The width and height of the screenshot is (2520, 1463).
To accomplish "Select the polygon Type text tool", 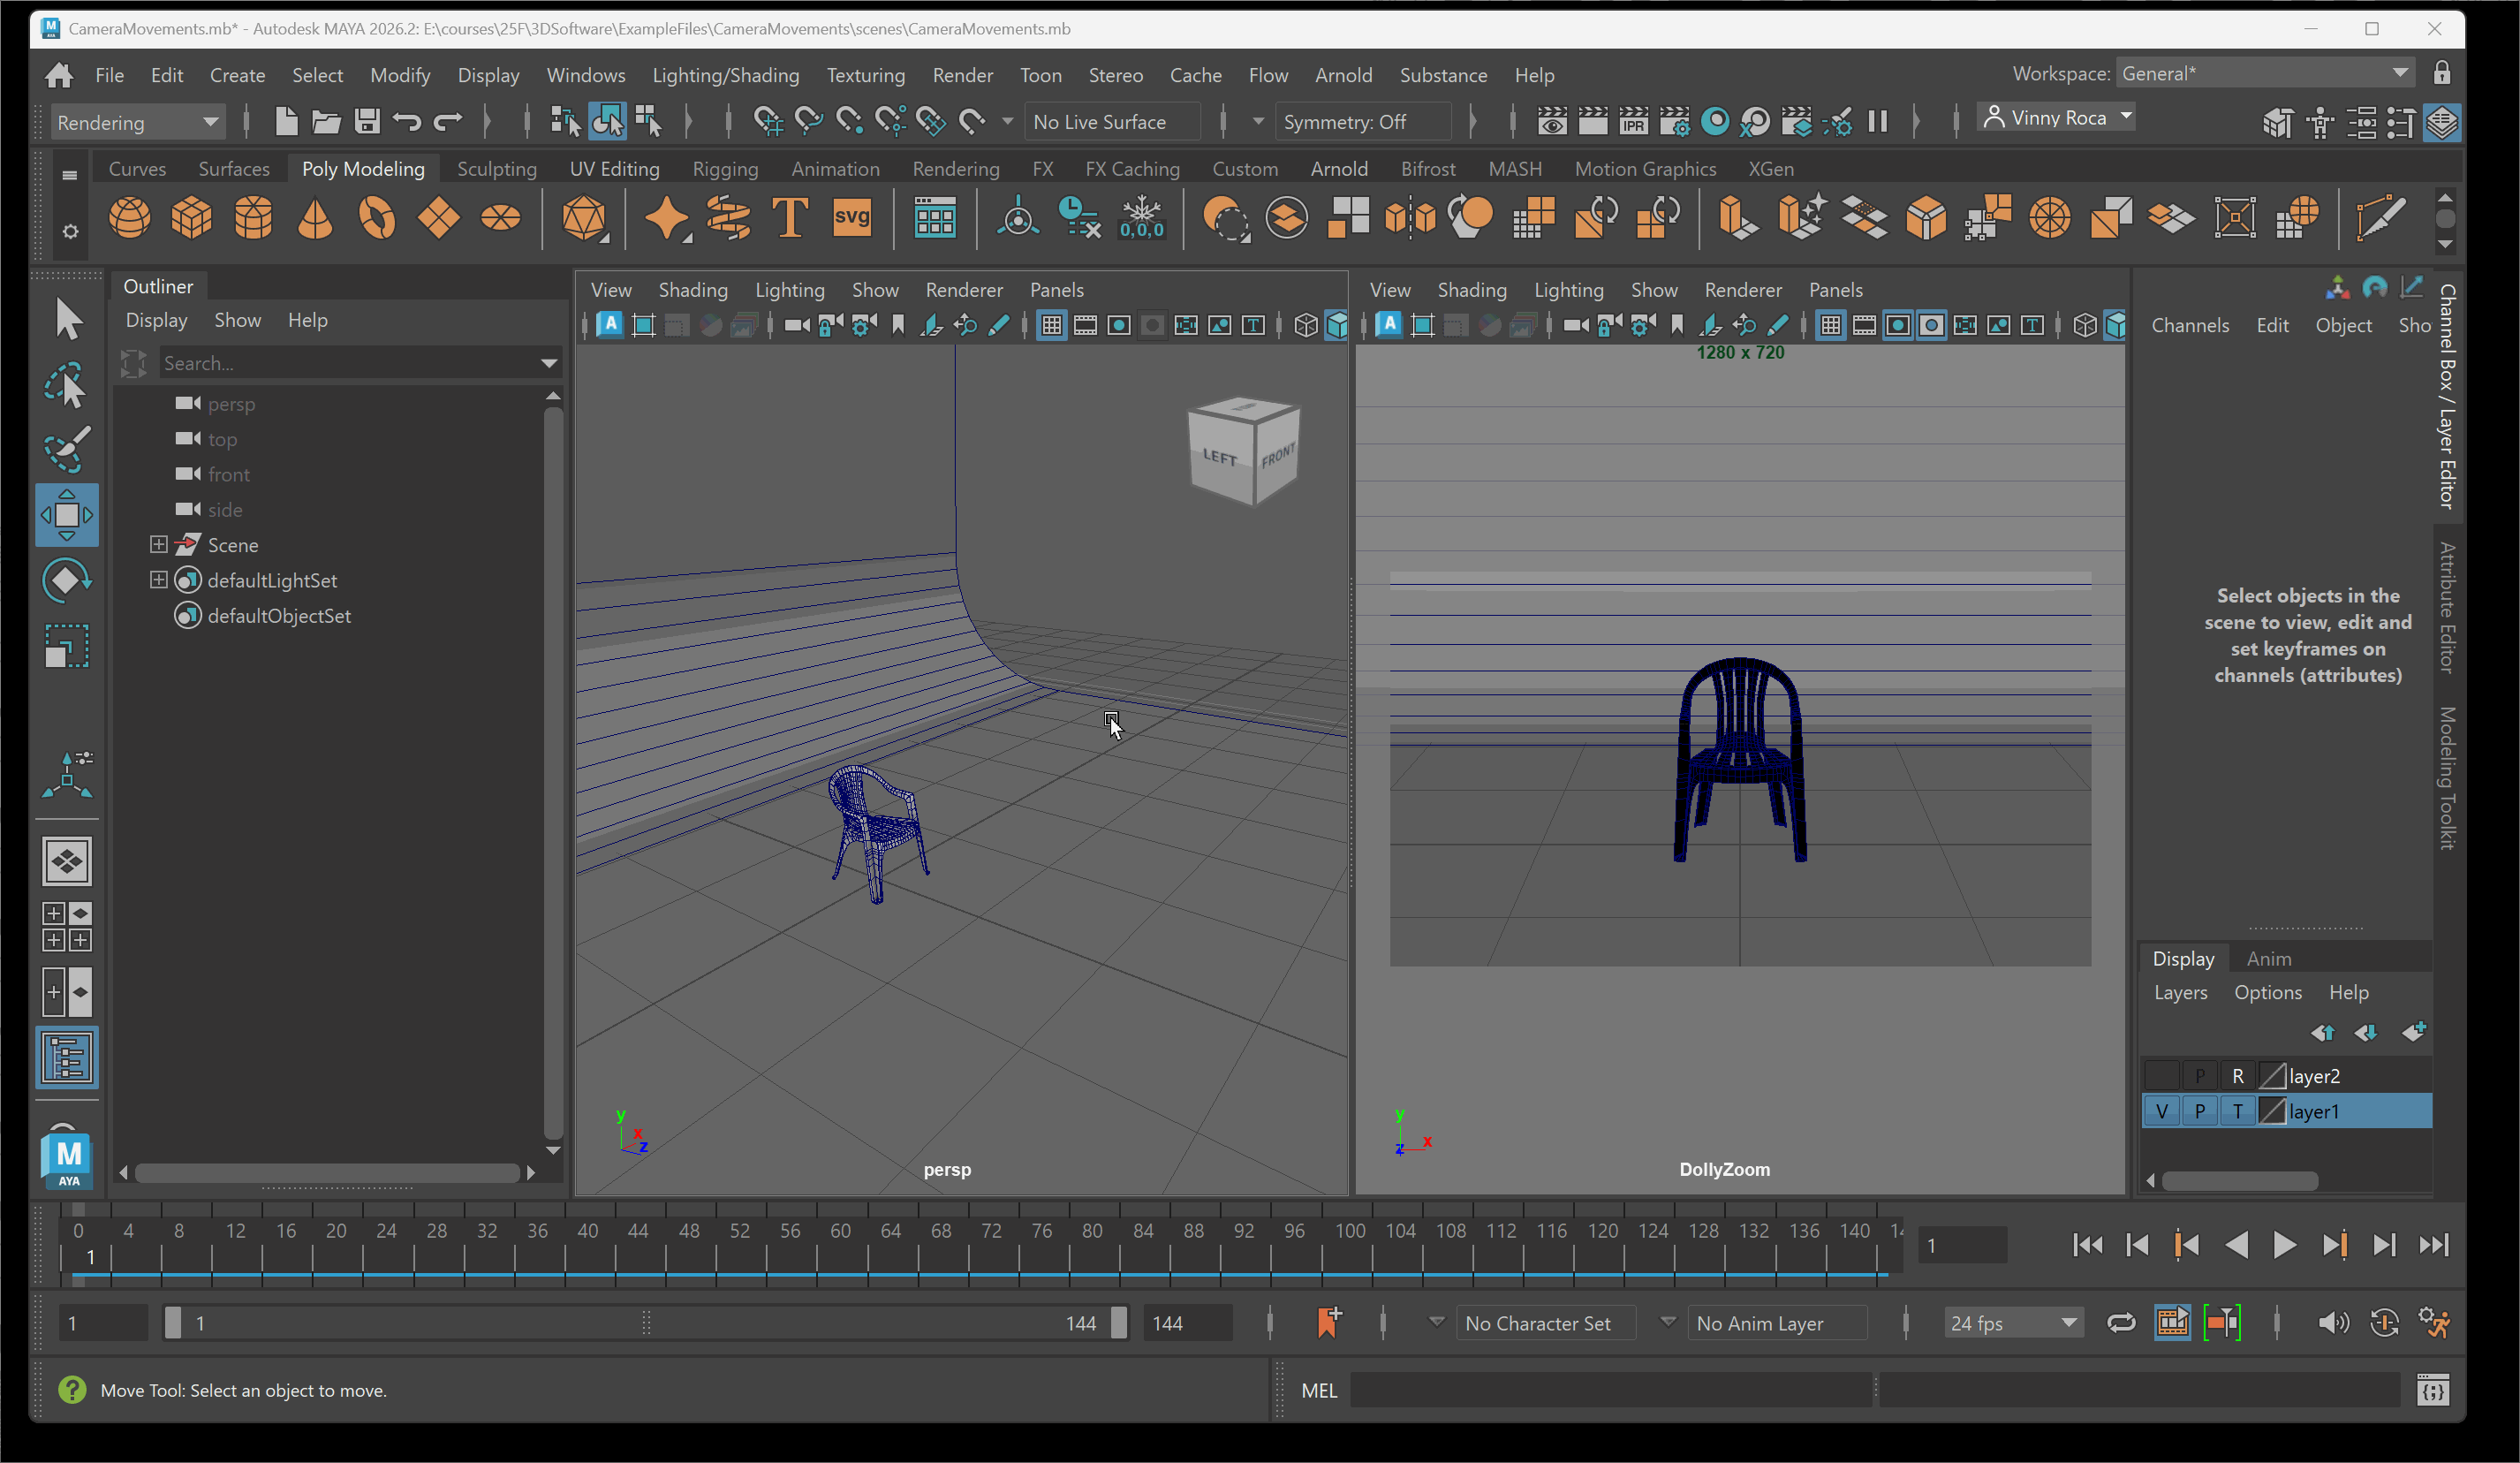I will [x=790, y=217].
